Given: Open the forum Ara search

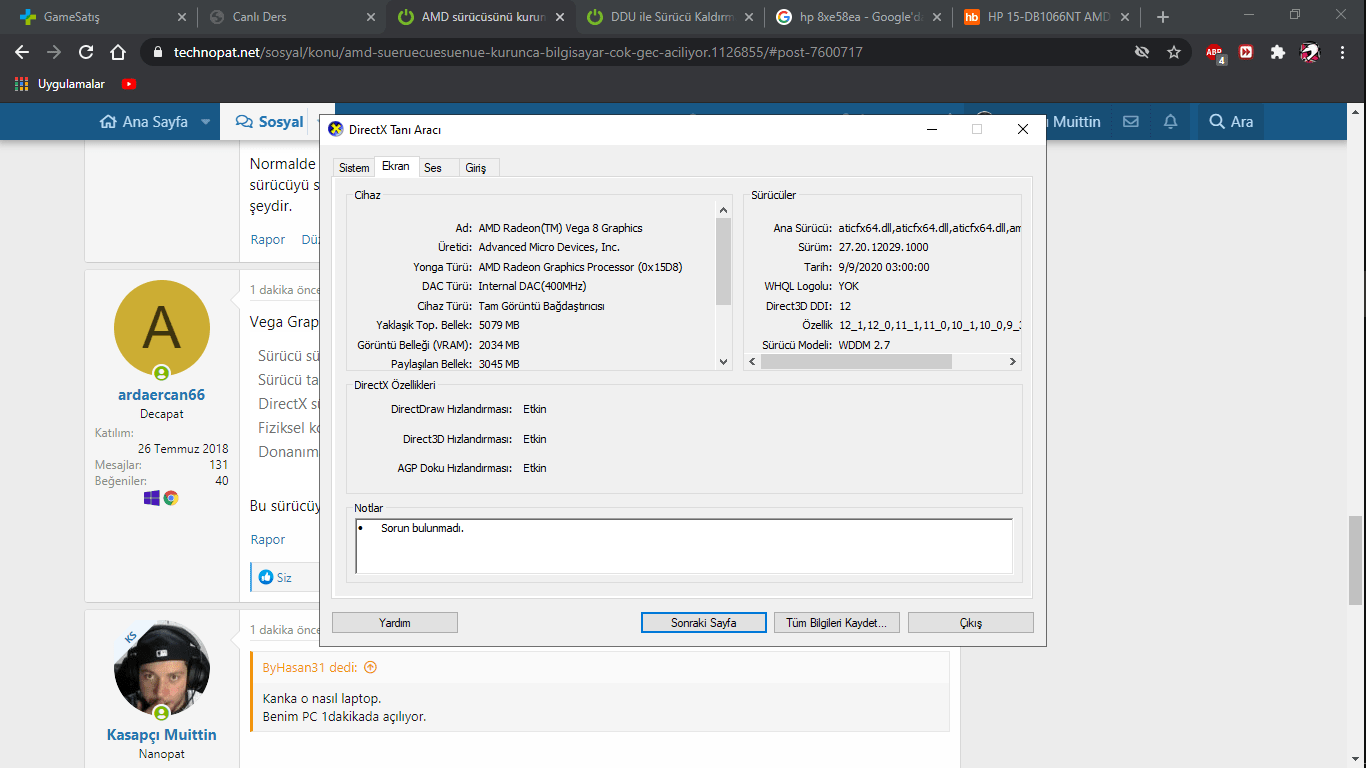Looking at the screenshot, I should (1231, 122).
